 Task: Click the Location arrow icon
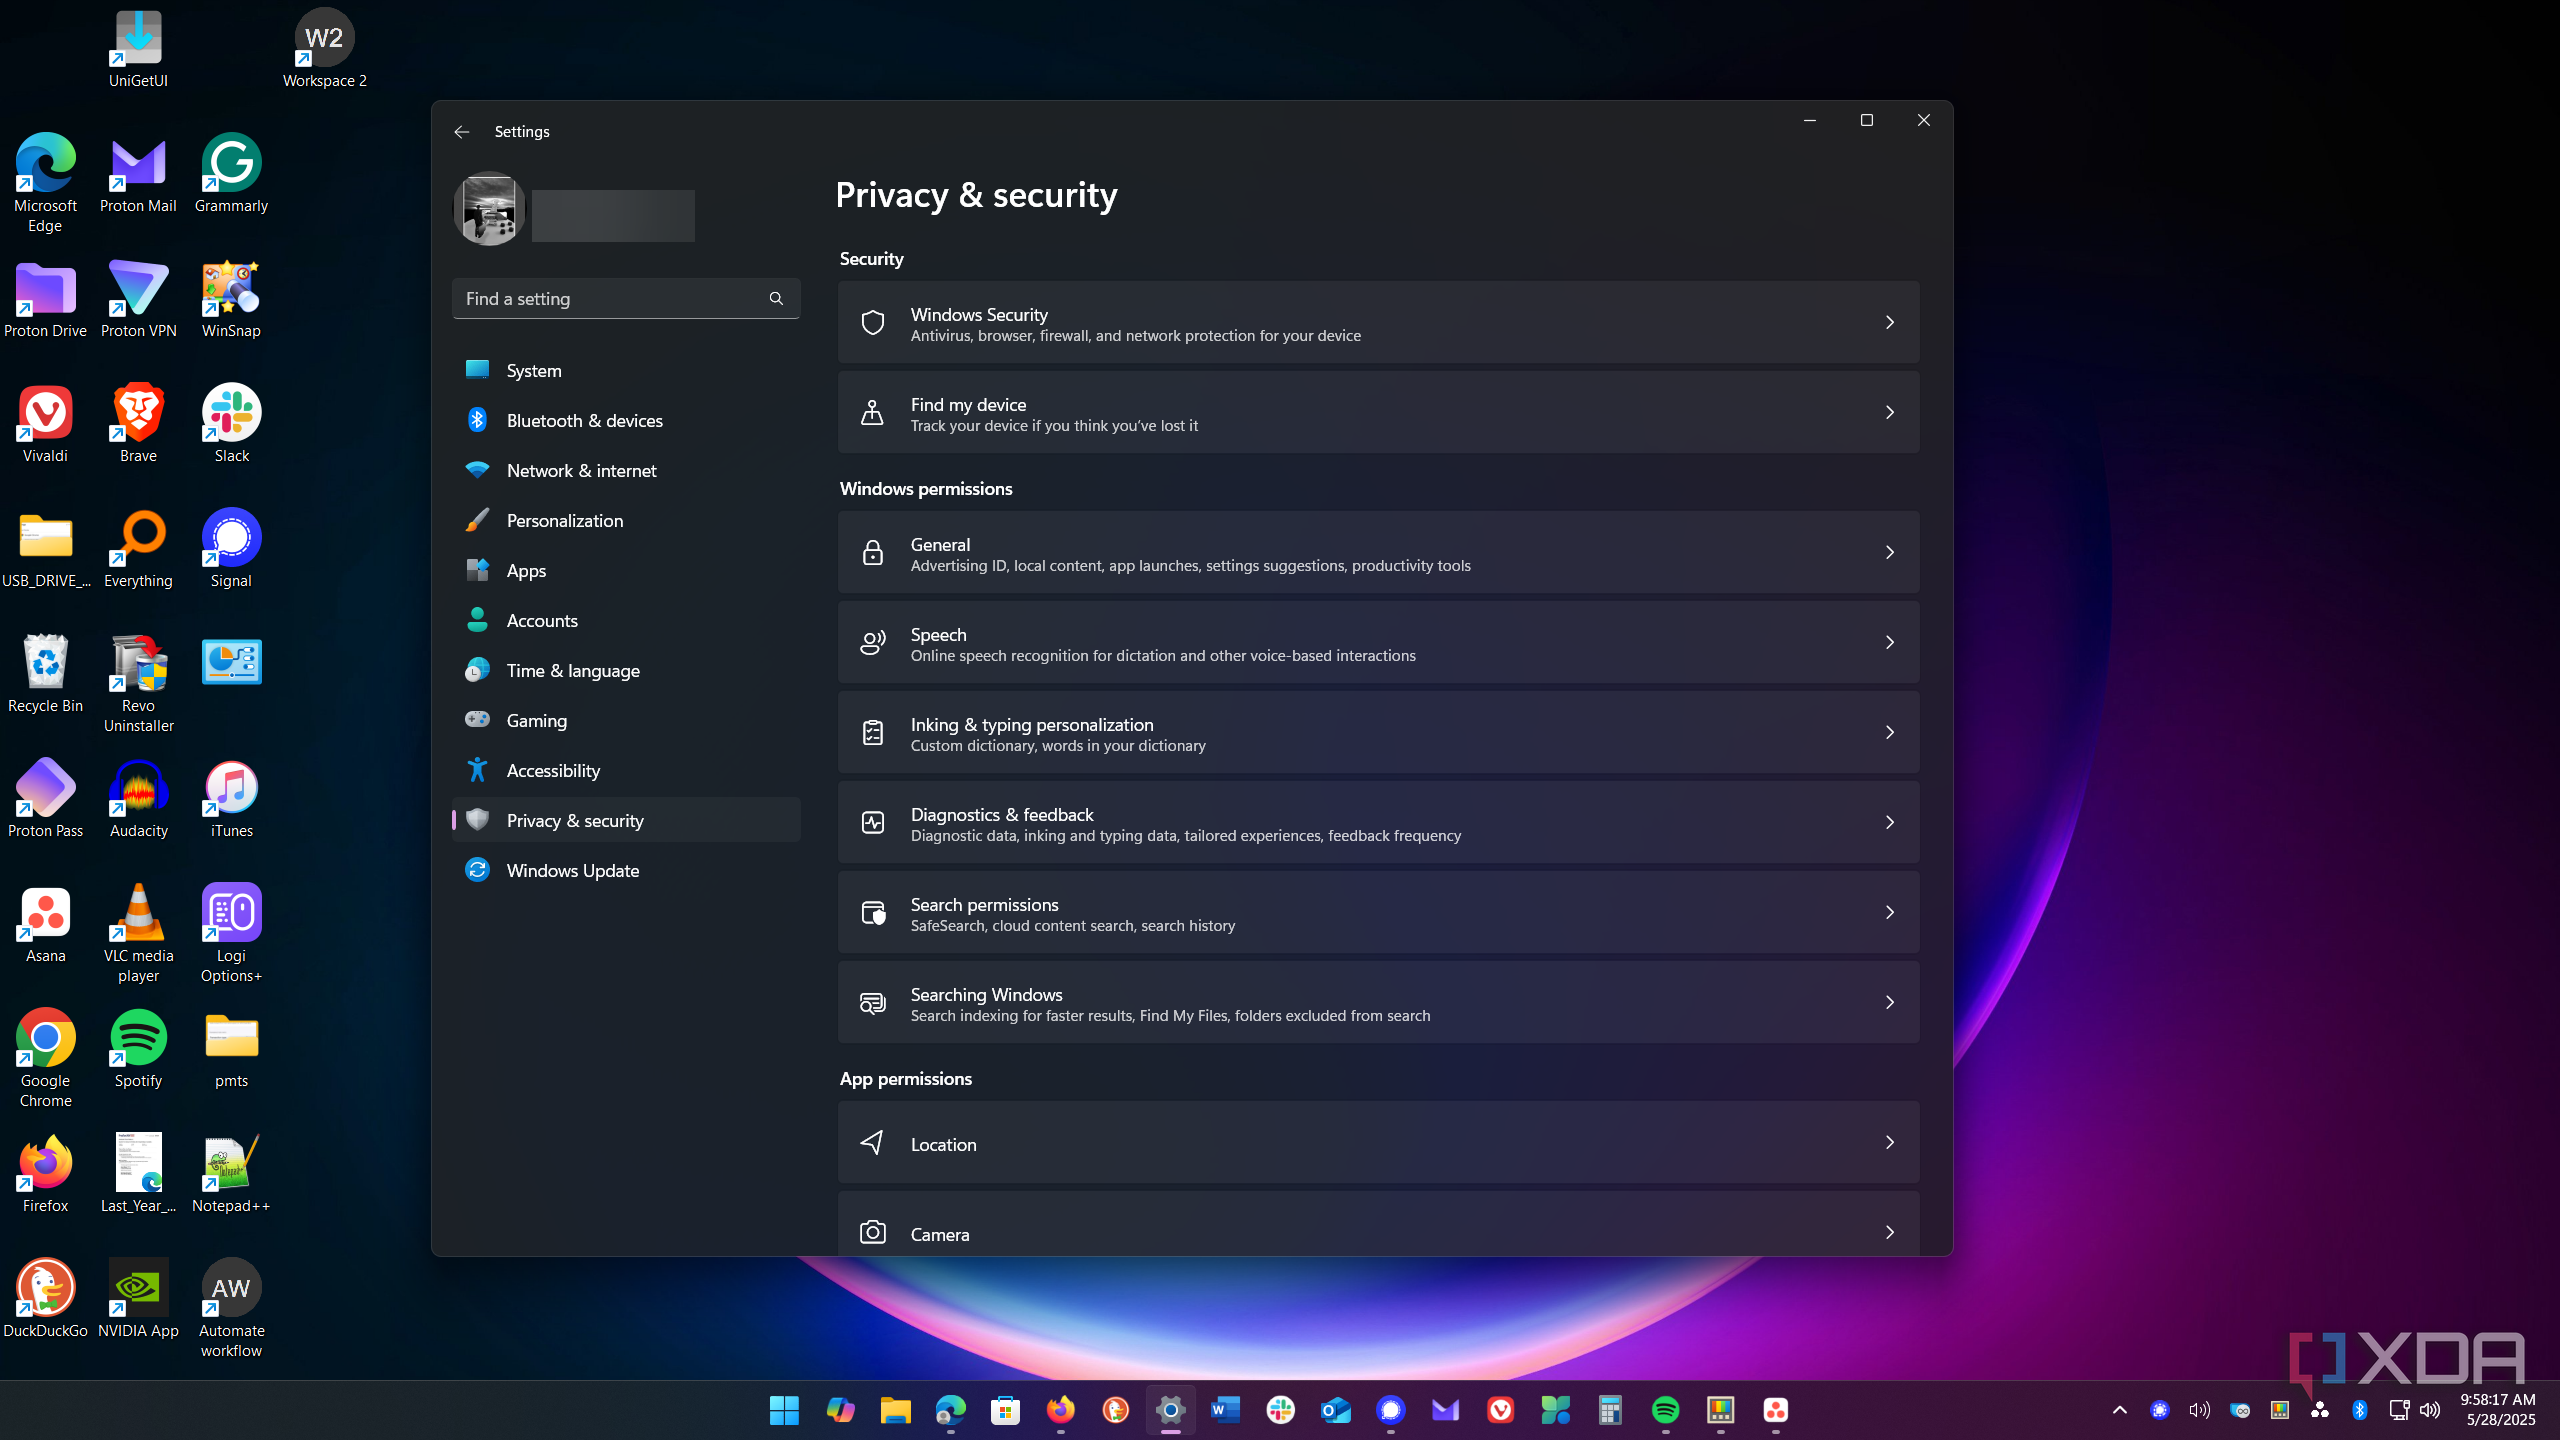tap(873, 1142)
